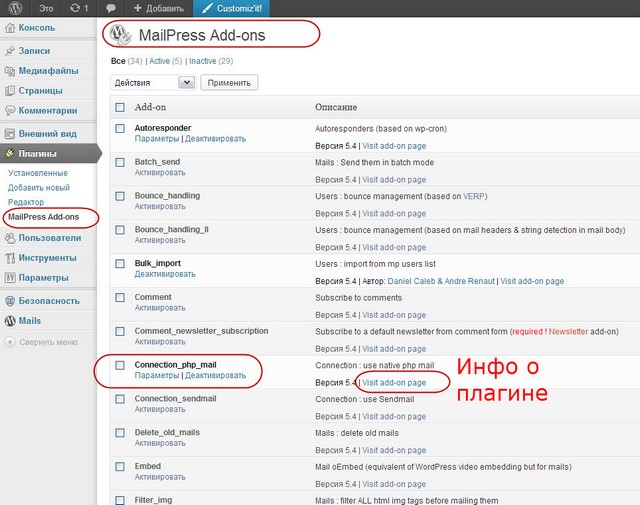The image size is (640, 505).
Task: Click the Mails sidebar icon
Action: pos(10,321)
